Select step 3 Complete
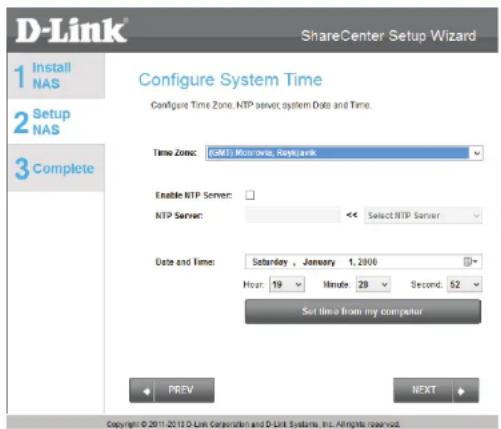501x429 pixels. [x=56, y=168]
